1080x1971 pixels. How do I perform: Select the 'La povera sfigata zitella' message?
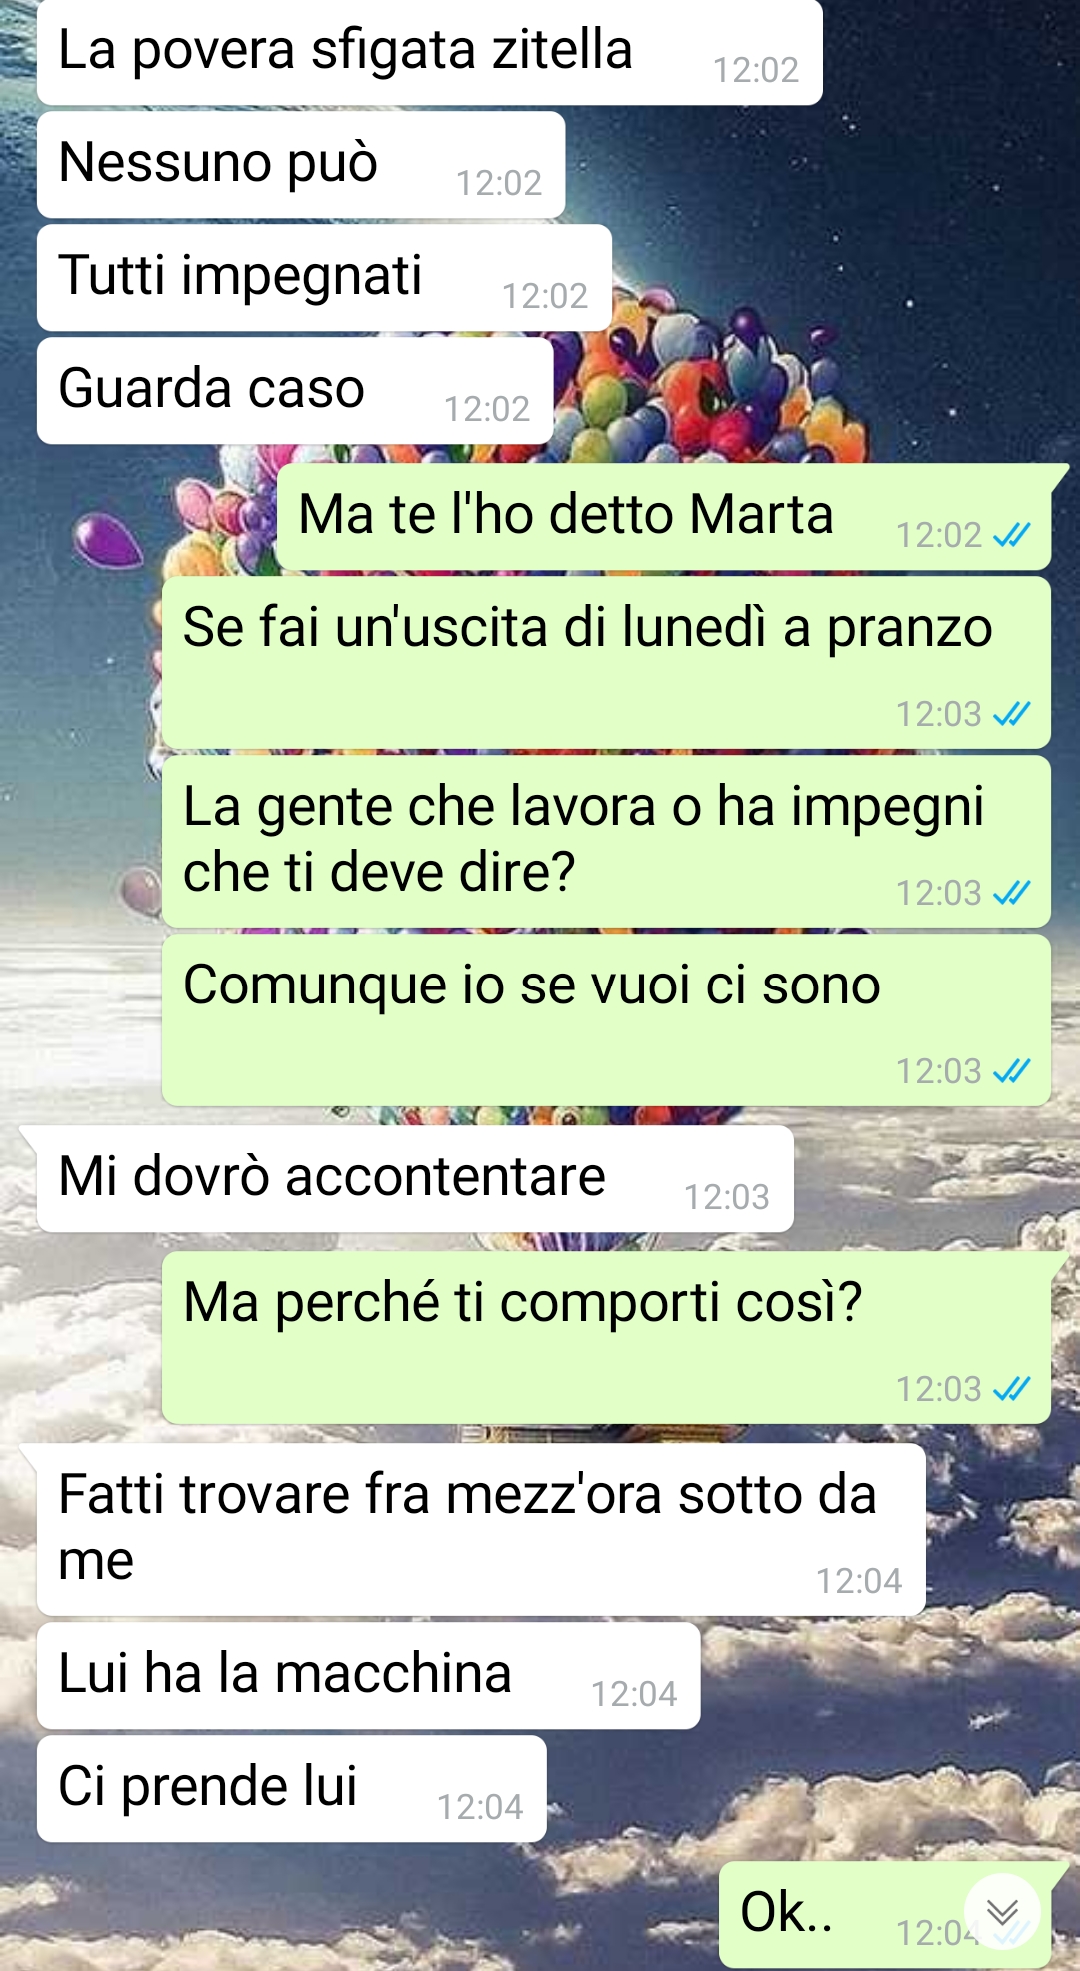(430, 52)
